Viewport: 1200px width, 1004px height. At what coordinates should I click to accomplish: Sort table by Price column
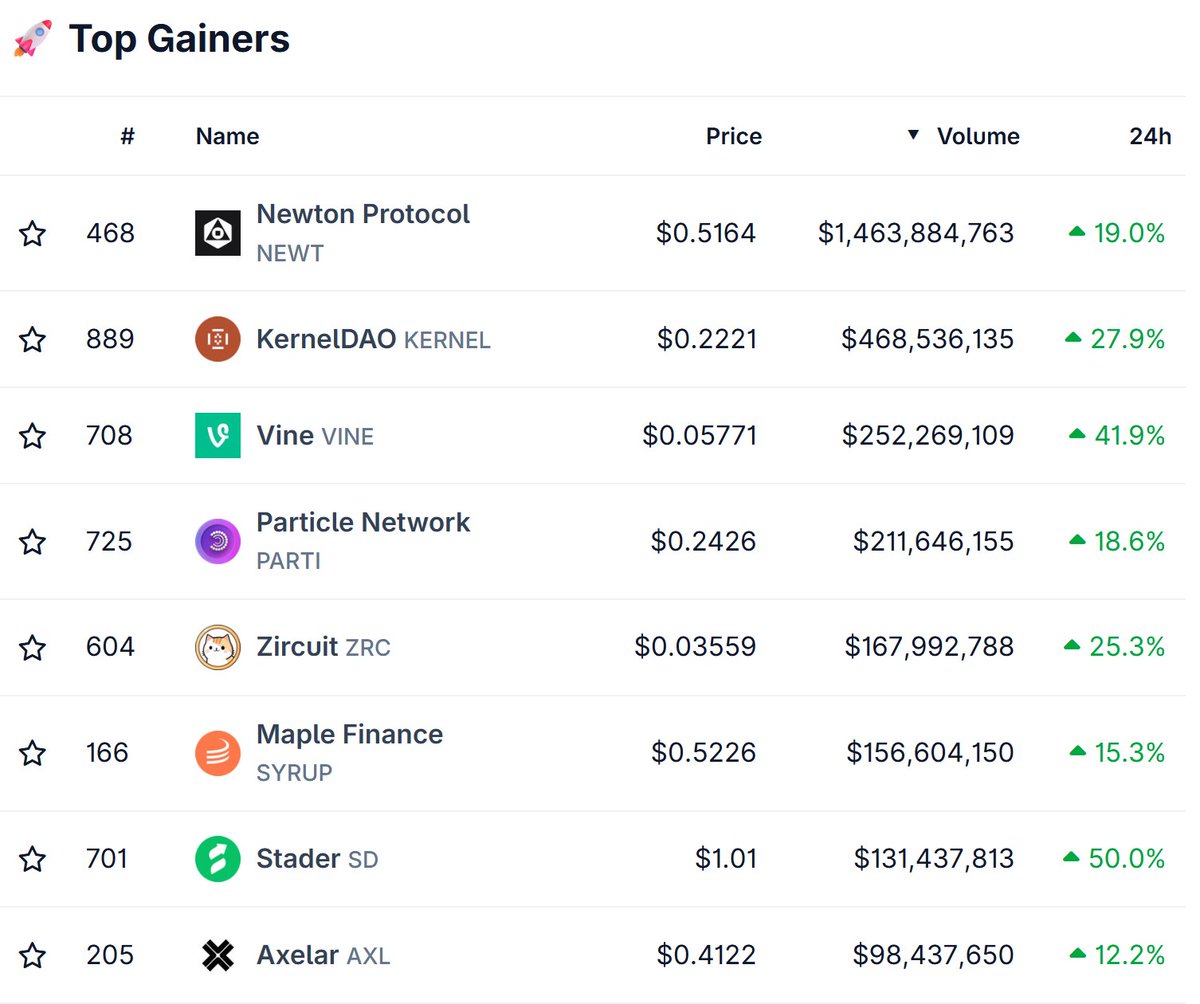[x=734, y=137]
